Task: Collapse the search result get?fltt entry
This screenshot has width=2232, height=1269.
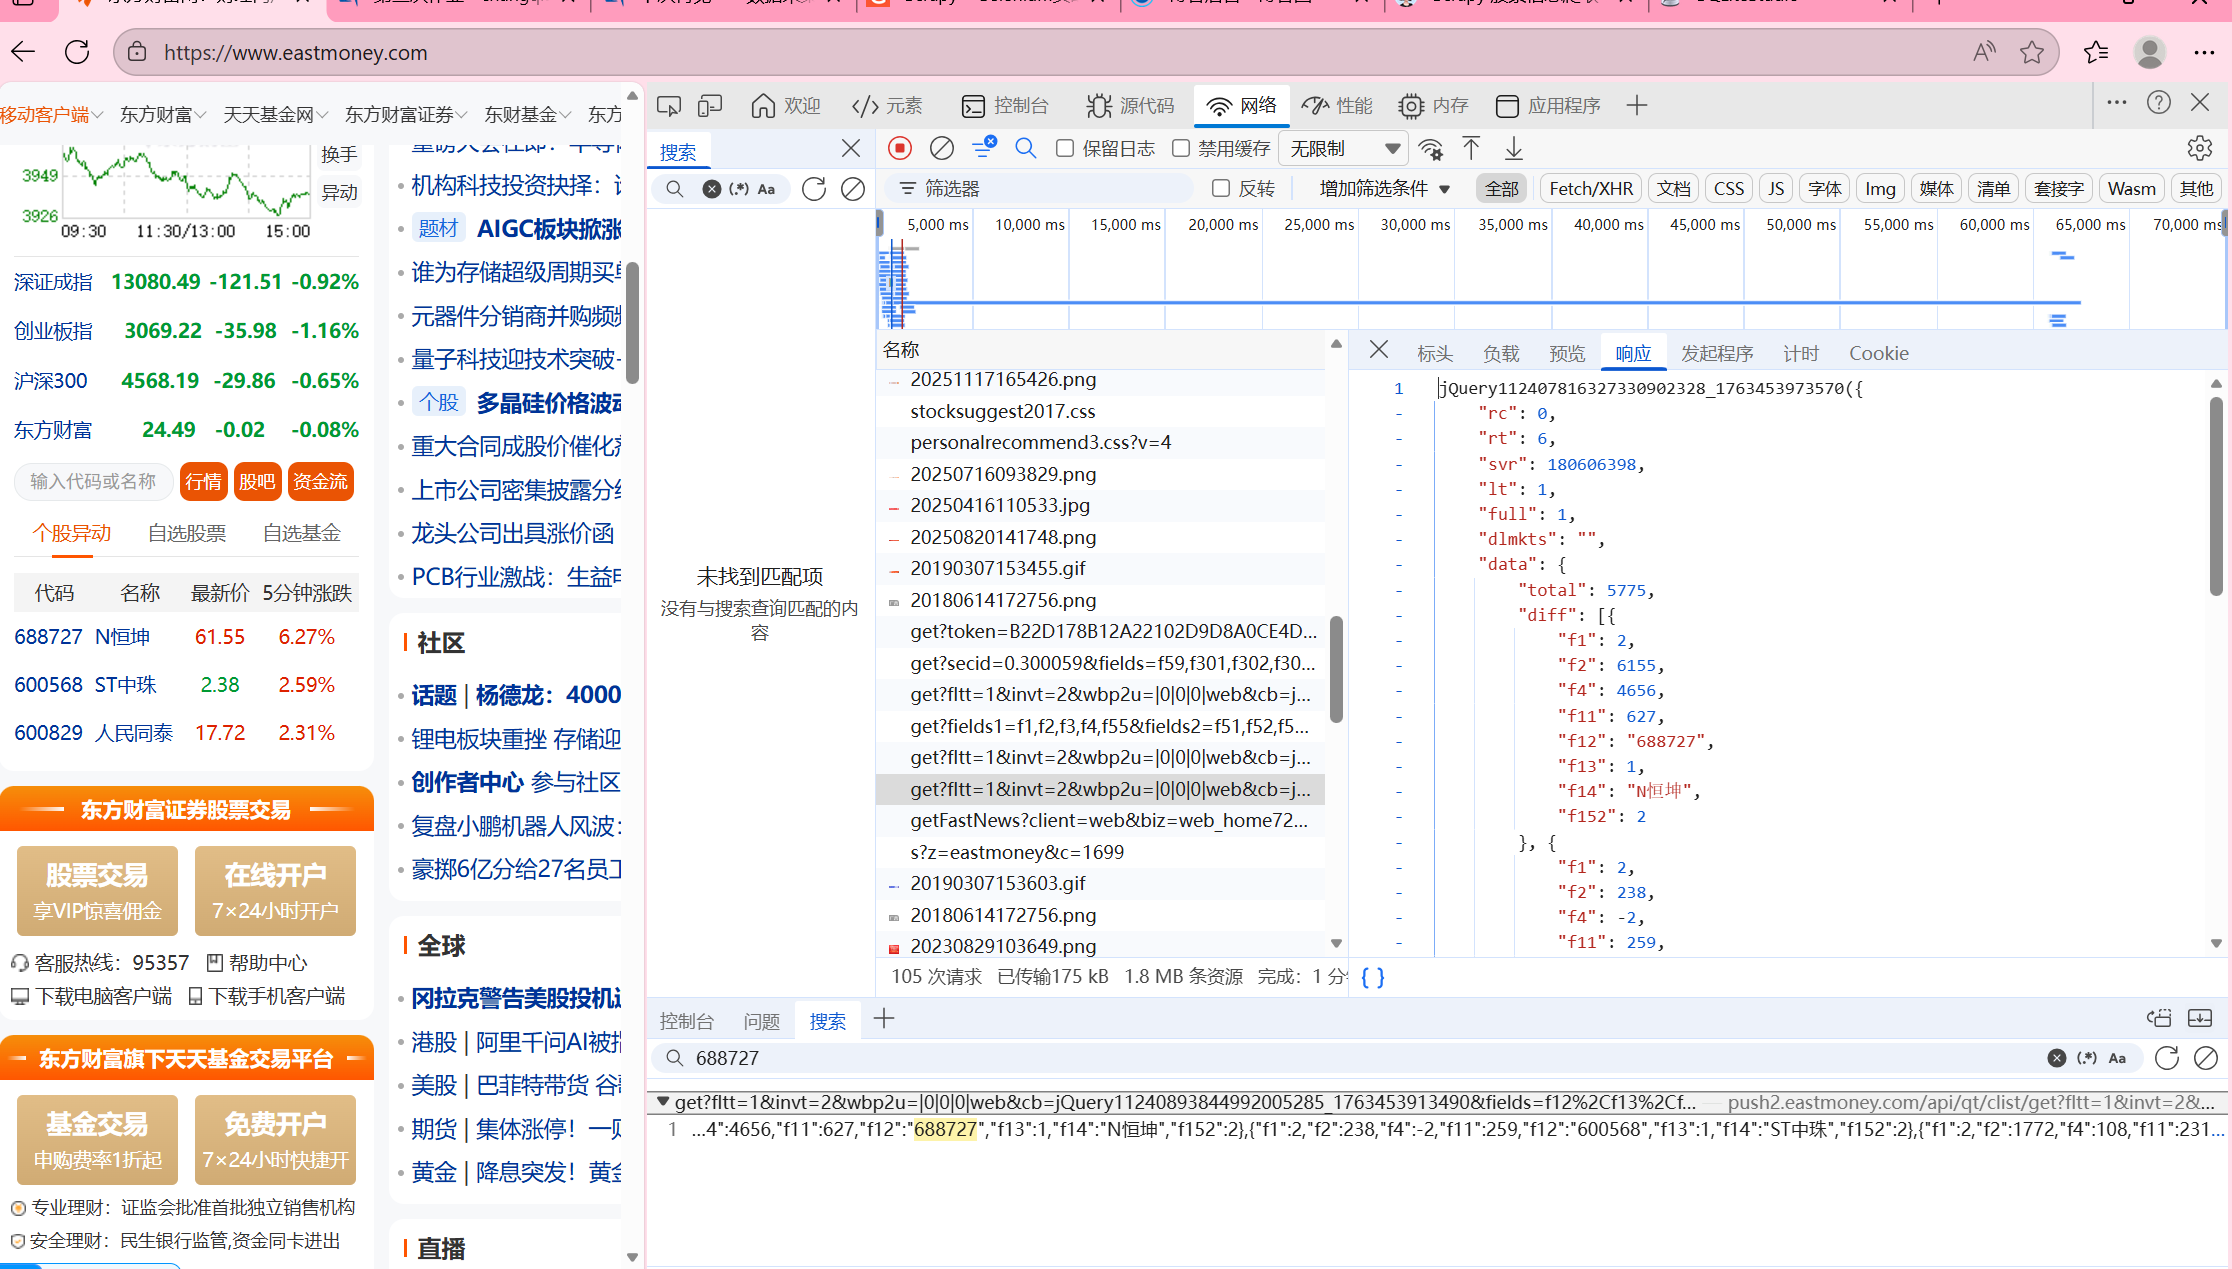Action: [x=662, y=1101]
